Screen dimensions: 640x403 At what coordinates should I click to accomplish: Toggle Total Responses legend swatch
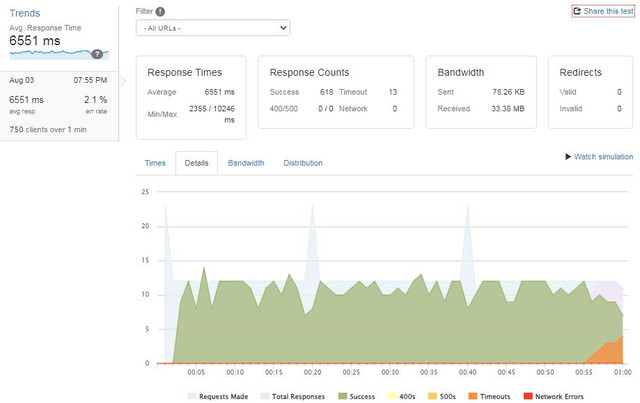[x=265, y=396]
